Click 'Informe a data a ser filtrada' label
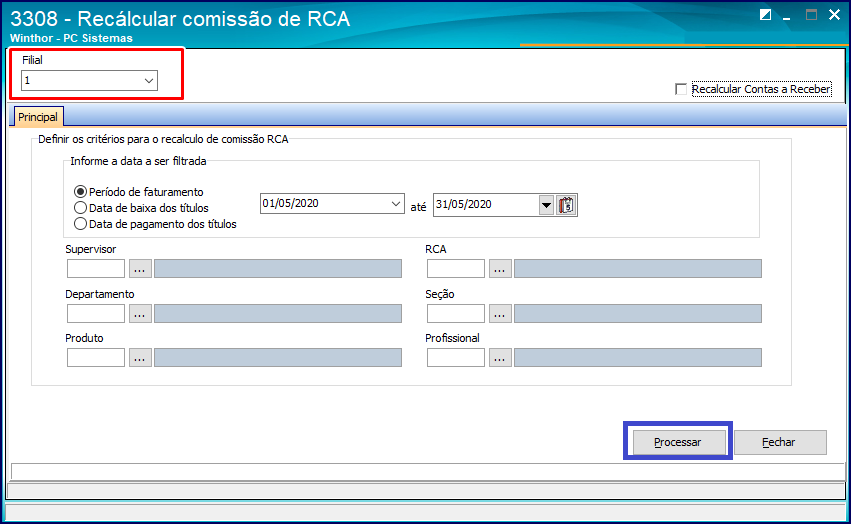 point(138,161)
